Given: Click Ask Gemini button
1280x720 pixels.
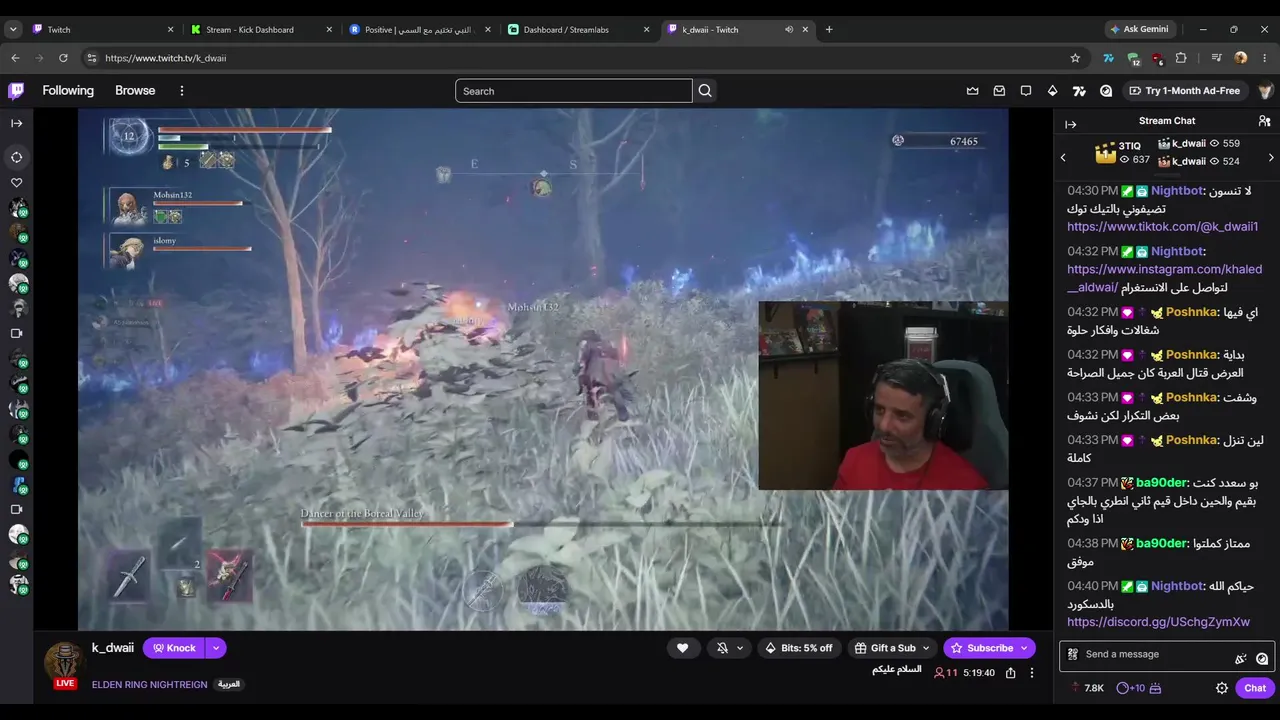Looking at the screenshot, I should (x=1138, y=30).
